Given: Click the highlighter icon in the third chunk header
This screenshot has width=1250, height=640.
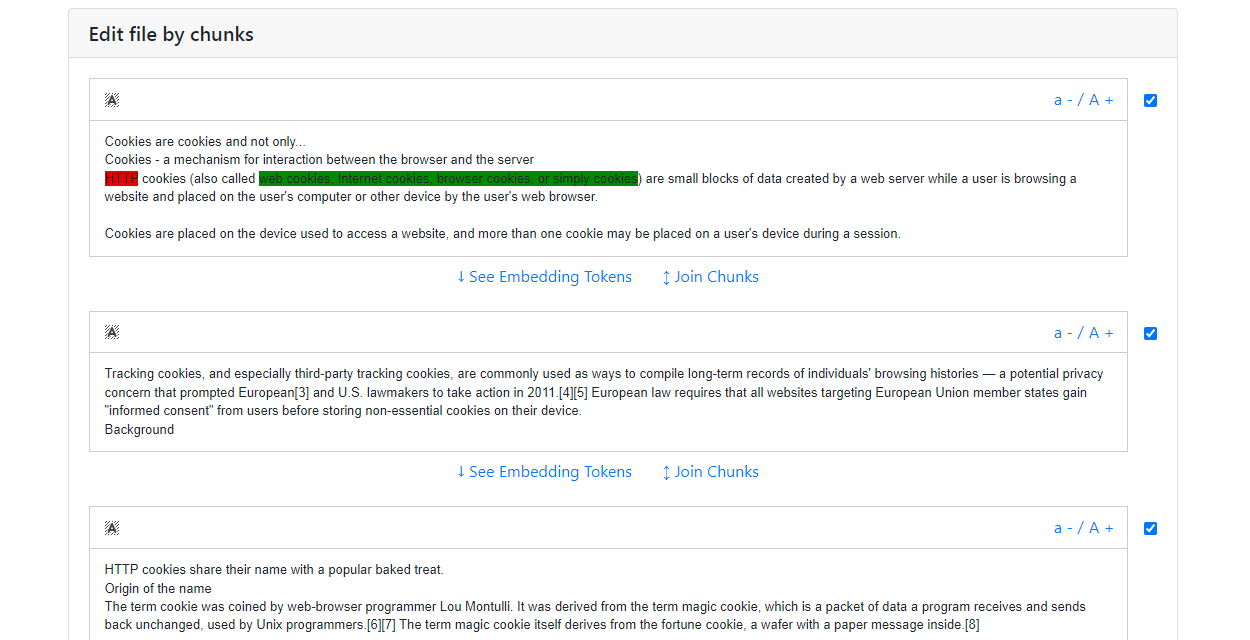Looking at the screenshot, I should [x=112, y=528].
